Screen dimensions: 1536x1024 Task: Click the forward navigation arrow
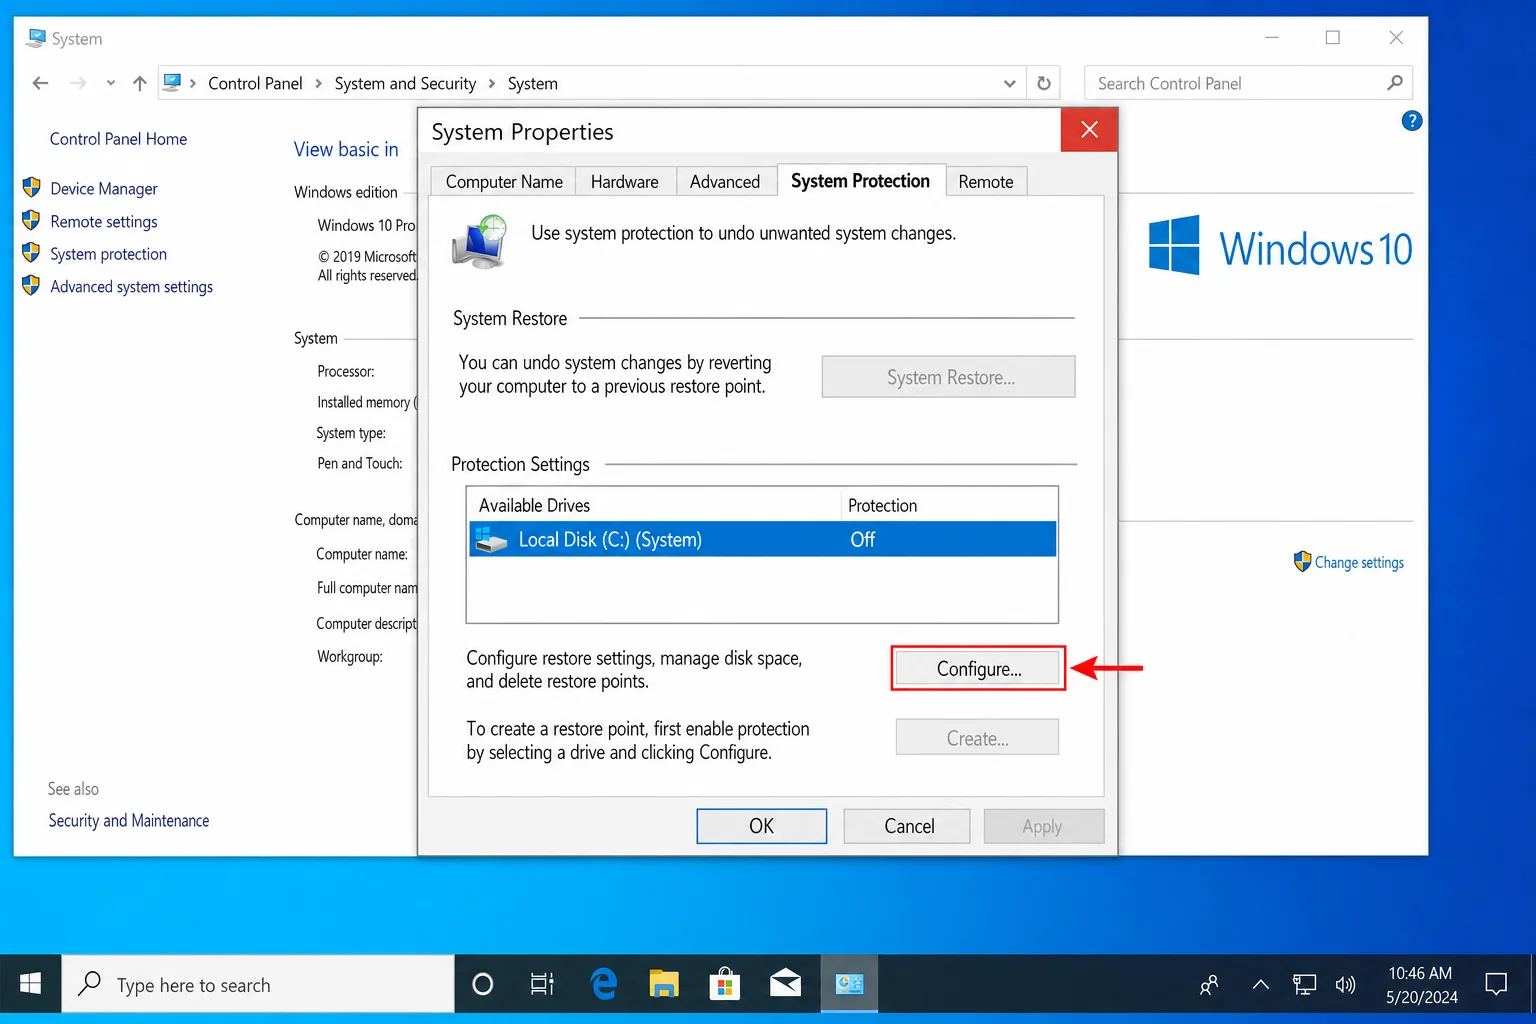pos(78,83)
